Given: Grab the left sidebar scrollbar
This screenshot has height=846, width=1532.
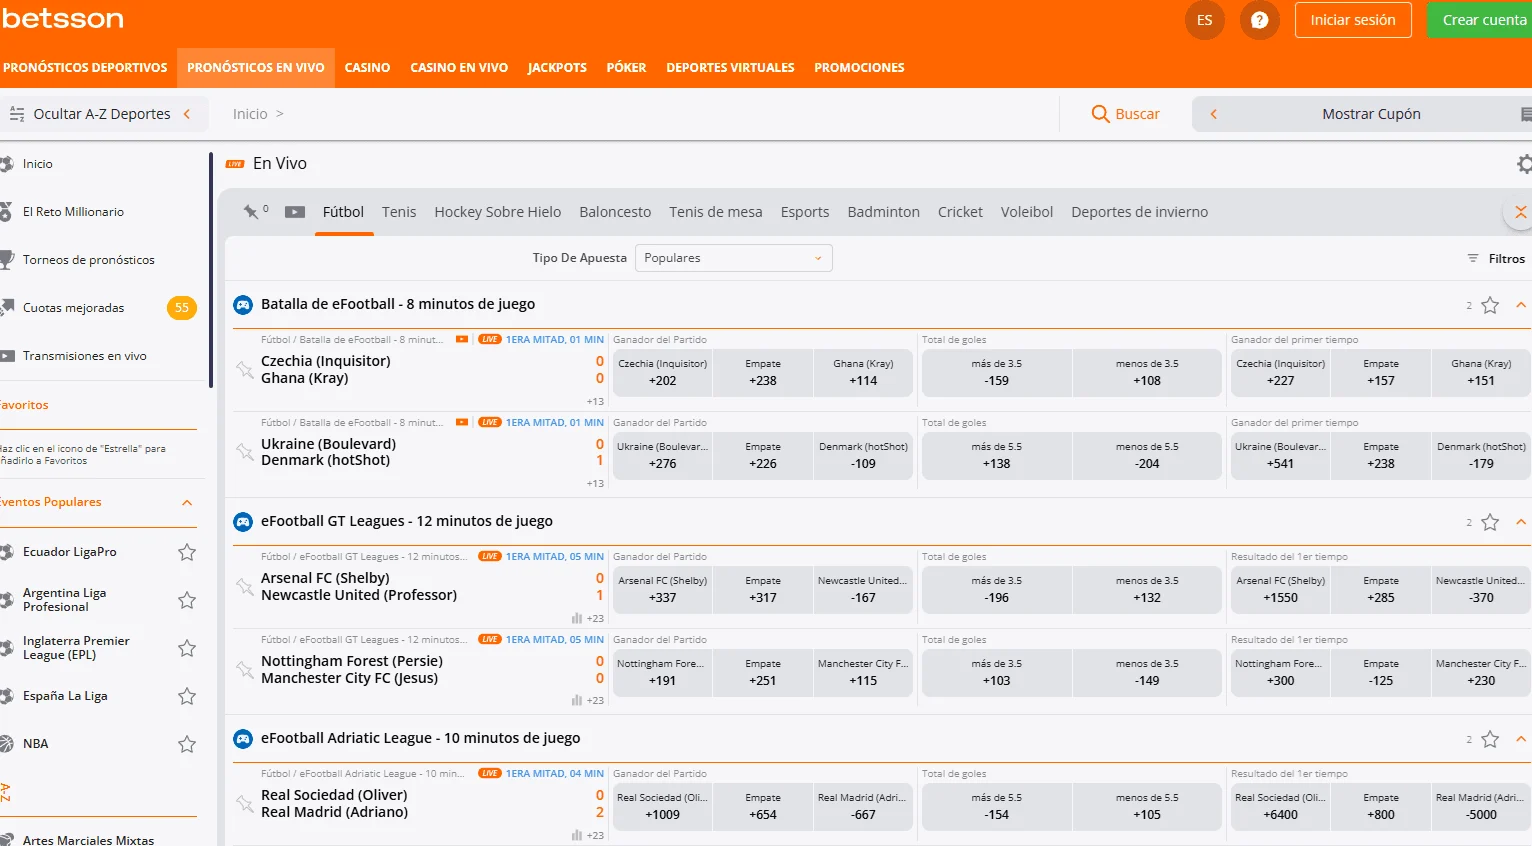Looking at the screenshot, I should (211, 270).
